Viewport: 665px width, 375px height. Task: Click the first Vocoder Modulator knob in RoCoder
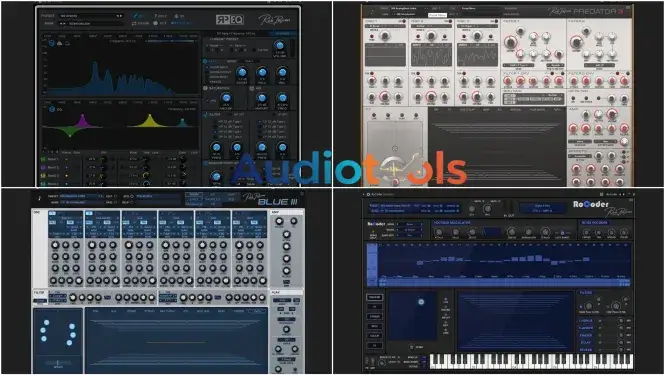point(439,232)
